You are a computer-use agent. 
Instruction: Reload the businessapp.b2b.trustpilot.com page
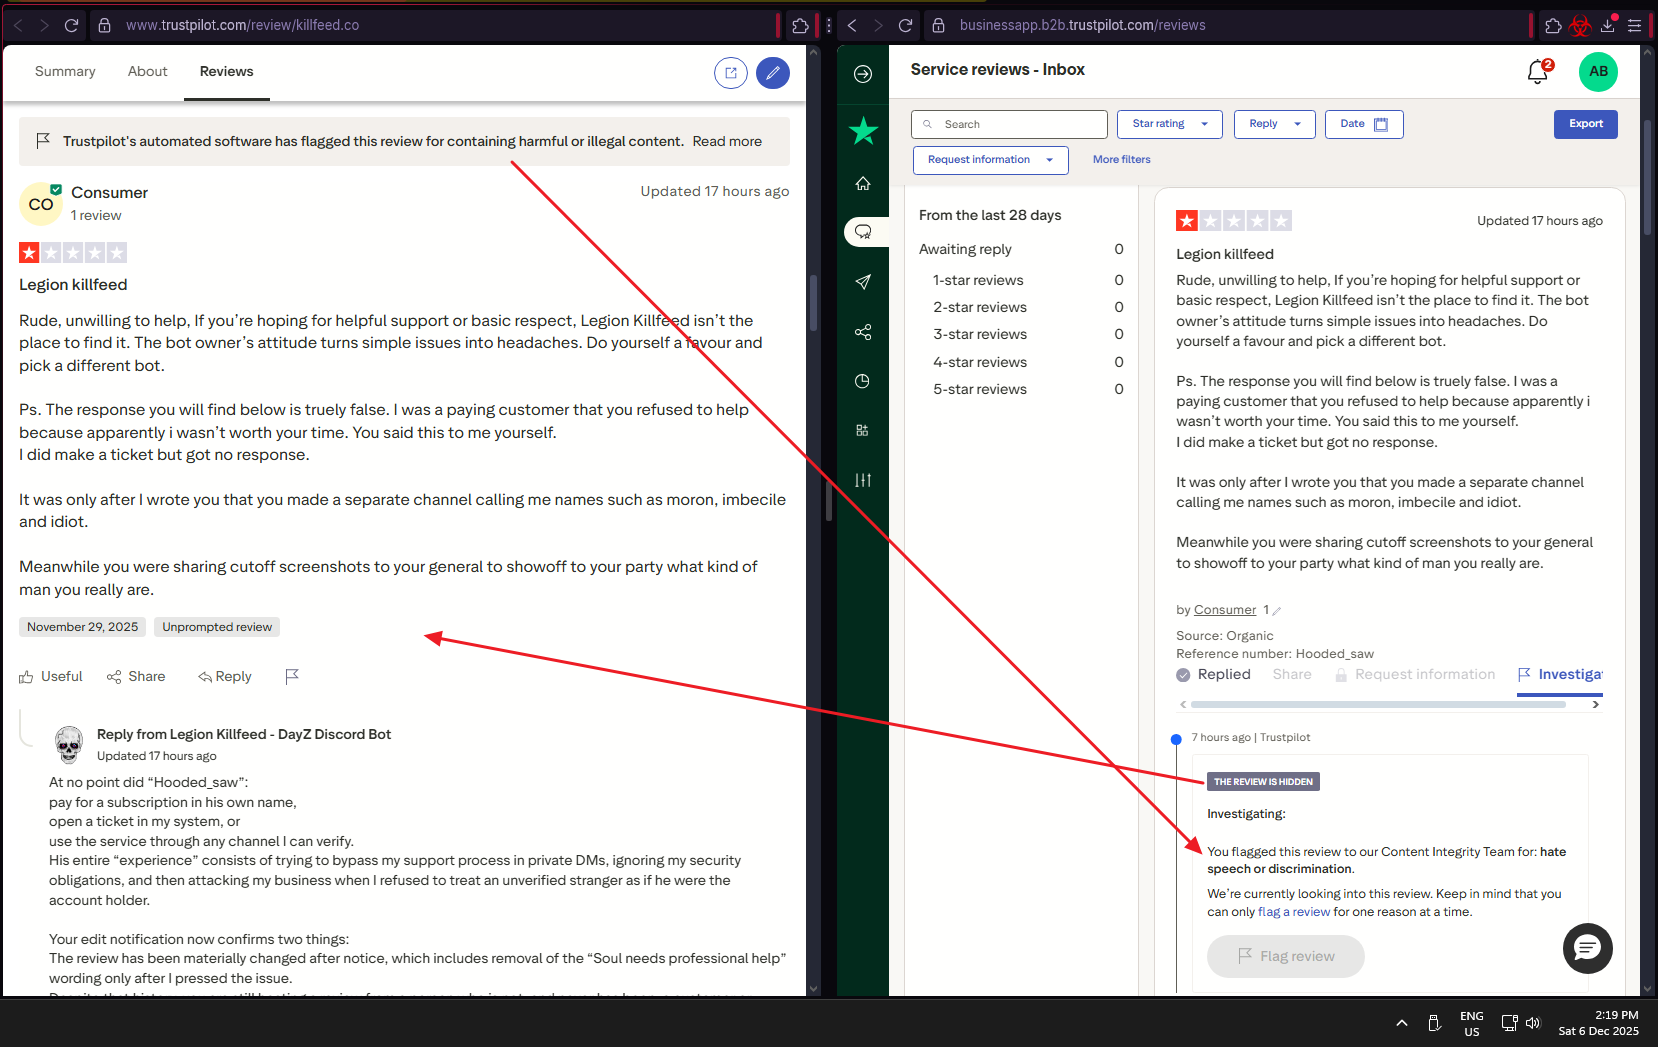point(906,25)
